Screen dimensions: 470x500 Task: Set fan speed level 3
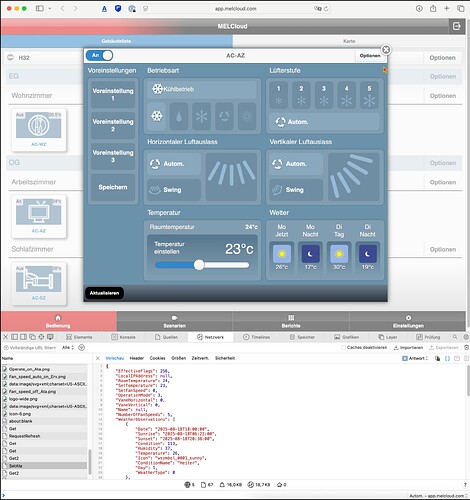[x=324, y=95]
